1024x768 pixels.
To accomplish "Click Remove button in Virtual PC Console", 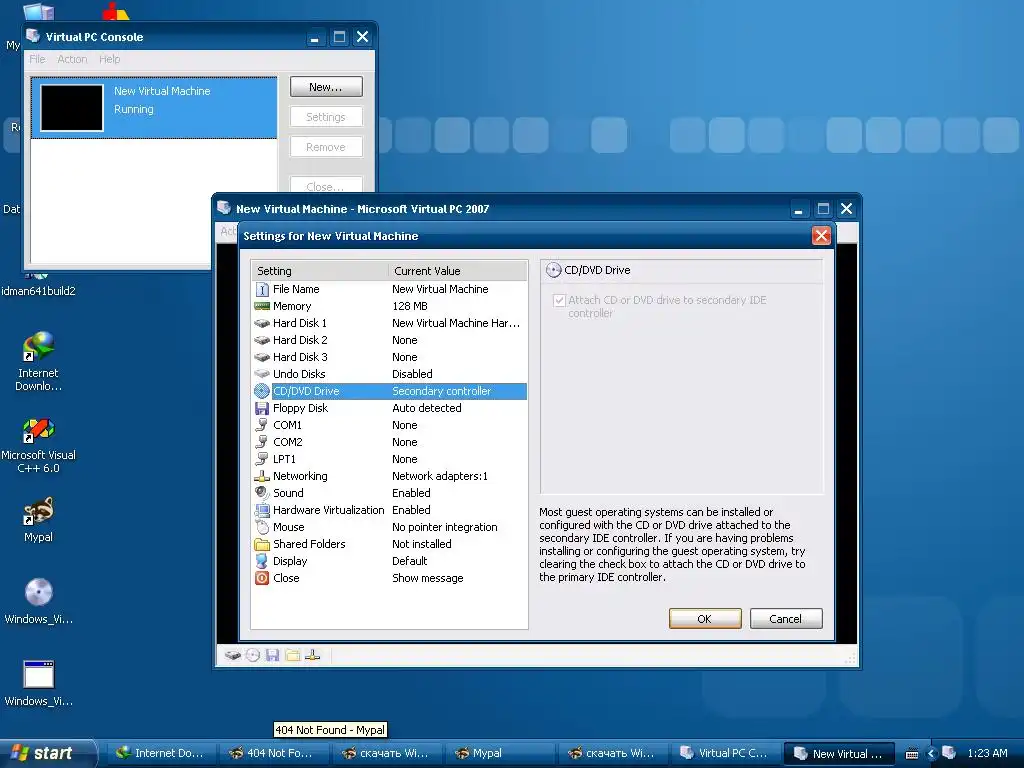I will pos(326,147).
